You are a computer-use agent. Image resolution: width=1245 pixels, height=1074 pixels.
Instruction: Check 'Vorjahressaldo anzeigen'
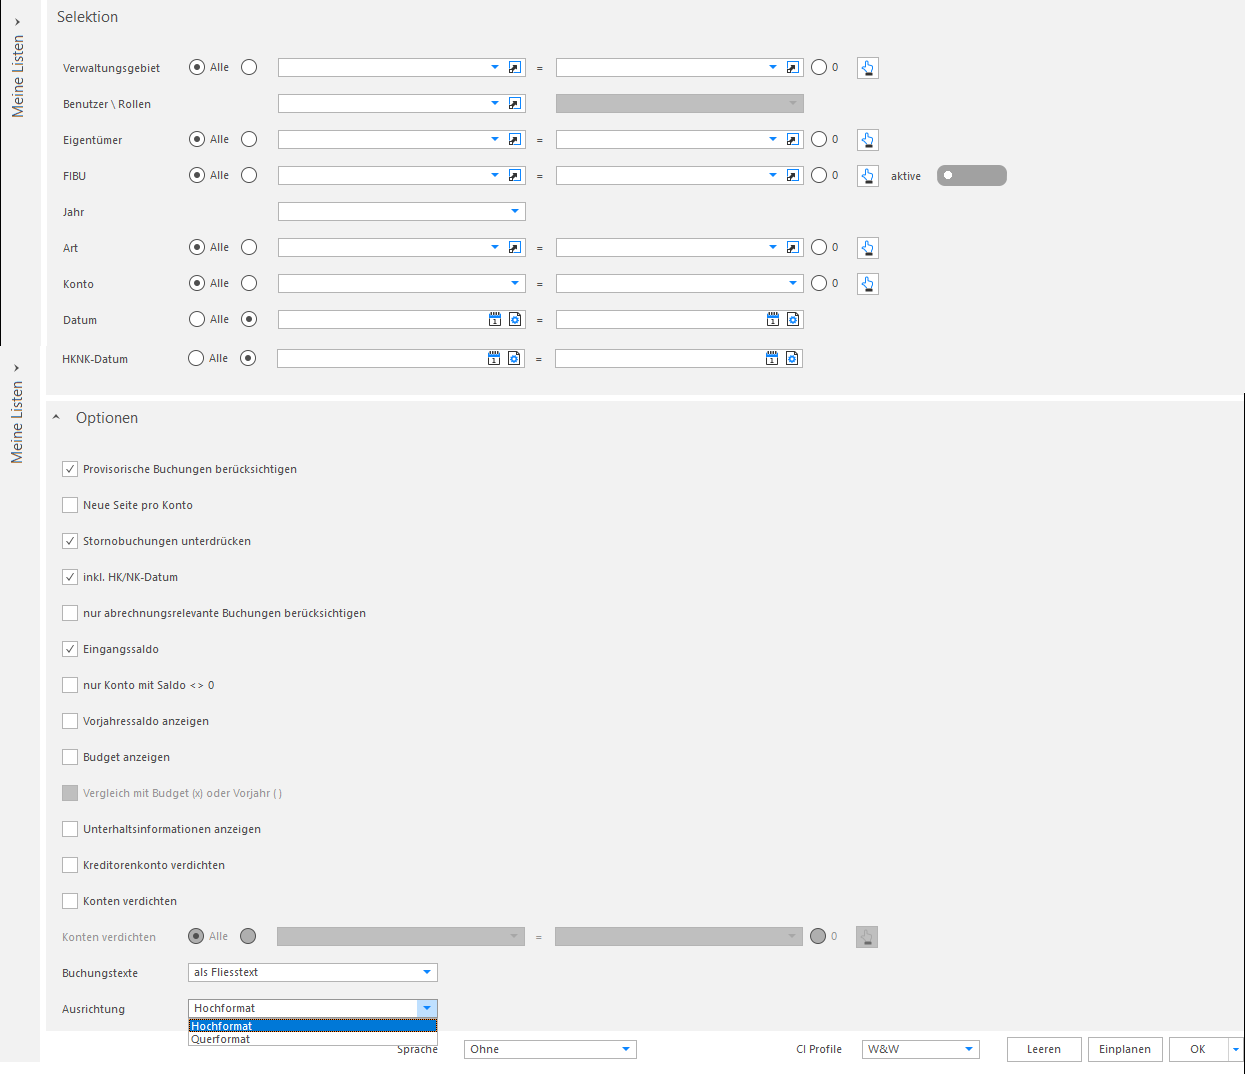(70, 721)
